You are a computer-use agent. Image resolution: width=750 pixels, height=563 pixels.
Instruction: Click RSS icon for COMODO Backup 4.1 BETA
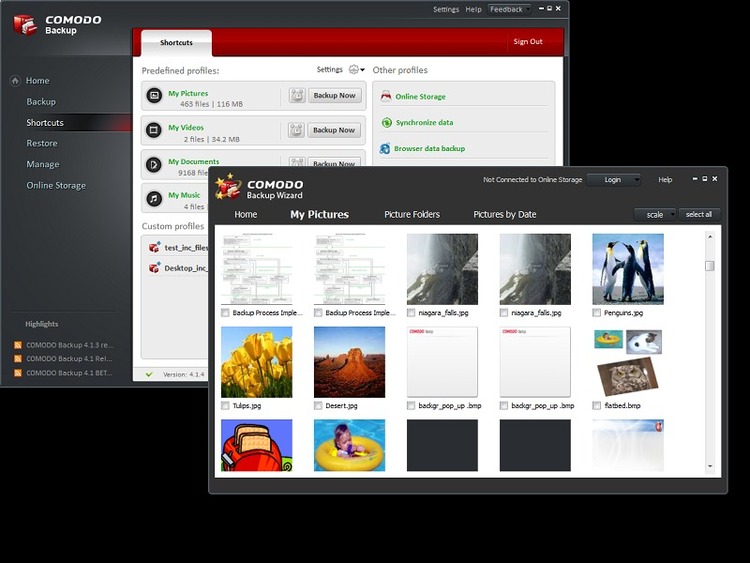pyautogui.click(x=18, y=373)
